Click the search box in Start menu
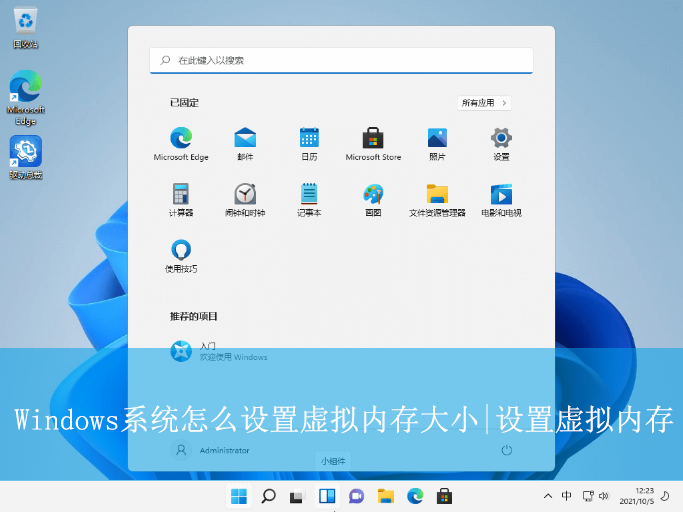Screen dimensions: 683x512 [341, 61]
